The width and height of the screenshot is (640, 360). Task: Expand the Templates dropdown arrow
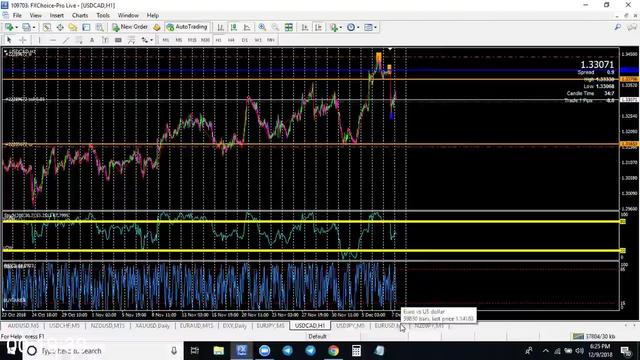click(x=376, y=27)
